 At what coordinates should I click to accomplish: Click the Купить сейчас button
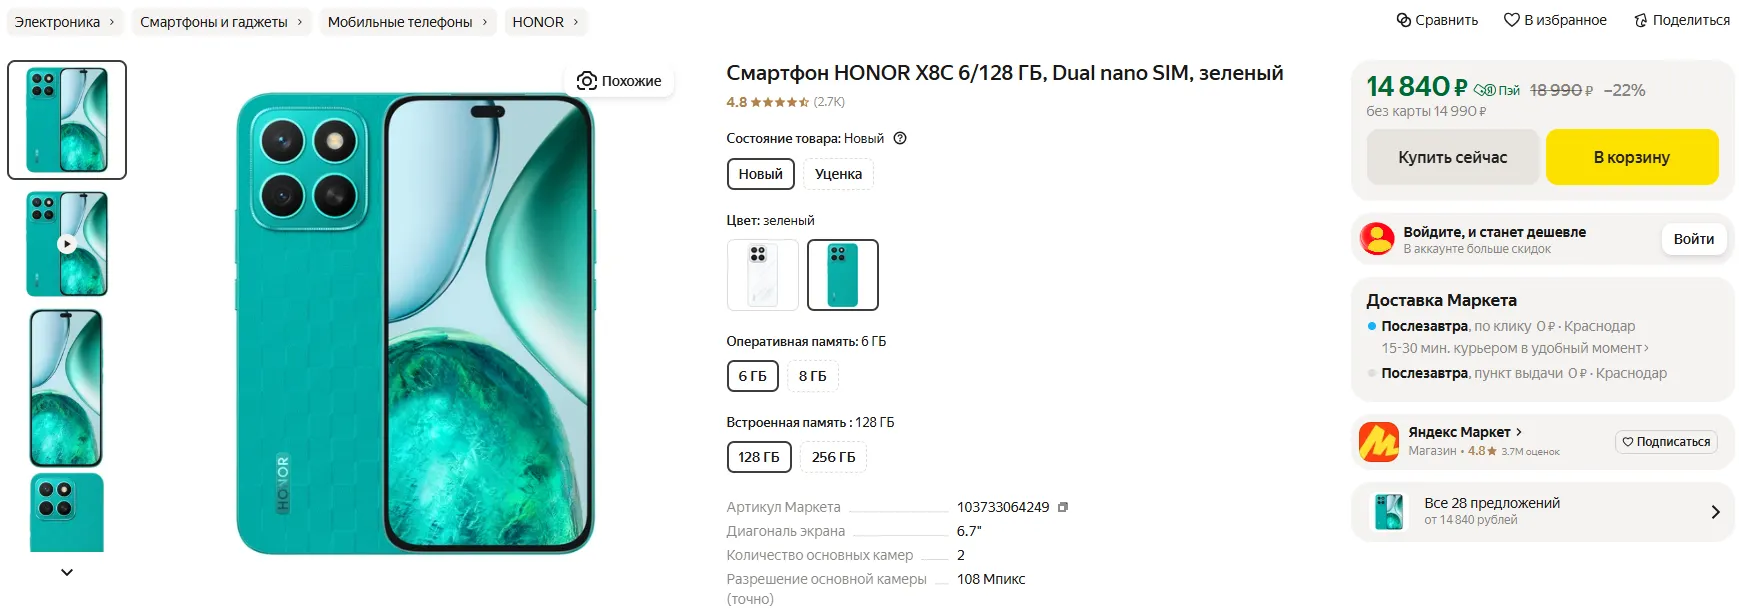1452,157
